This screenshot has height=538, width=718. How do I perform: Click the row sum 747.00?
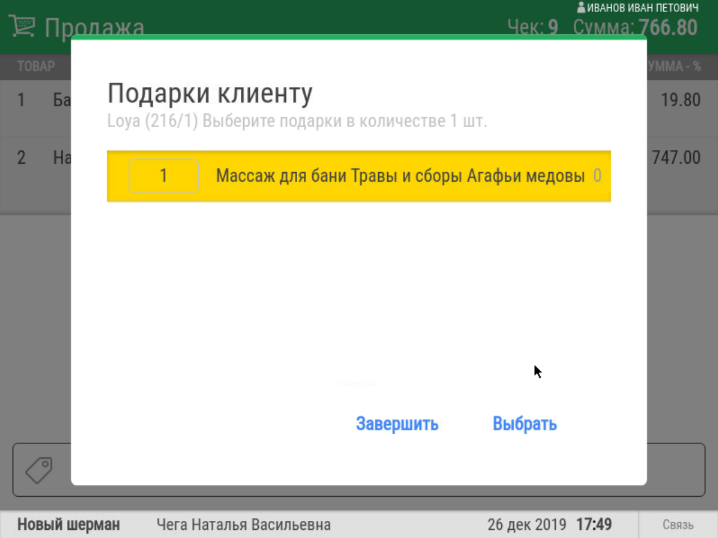point(676,158)
